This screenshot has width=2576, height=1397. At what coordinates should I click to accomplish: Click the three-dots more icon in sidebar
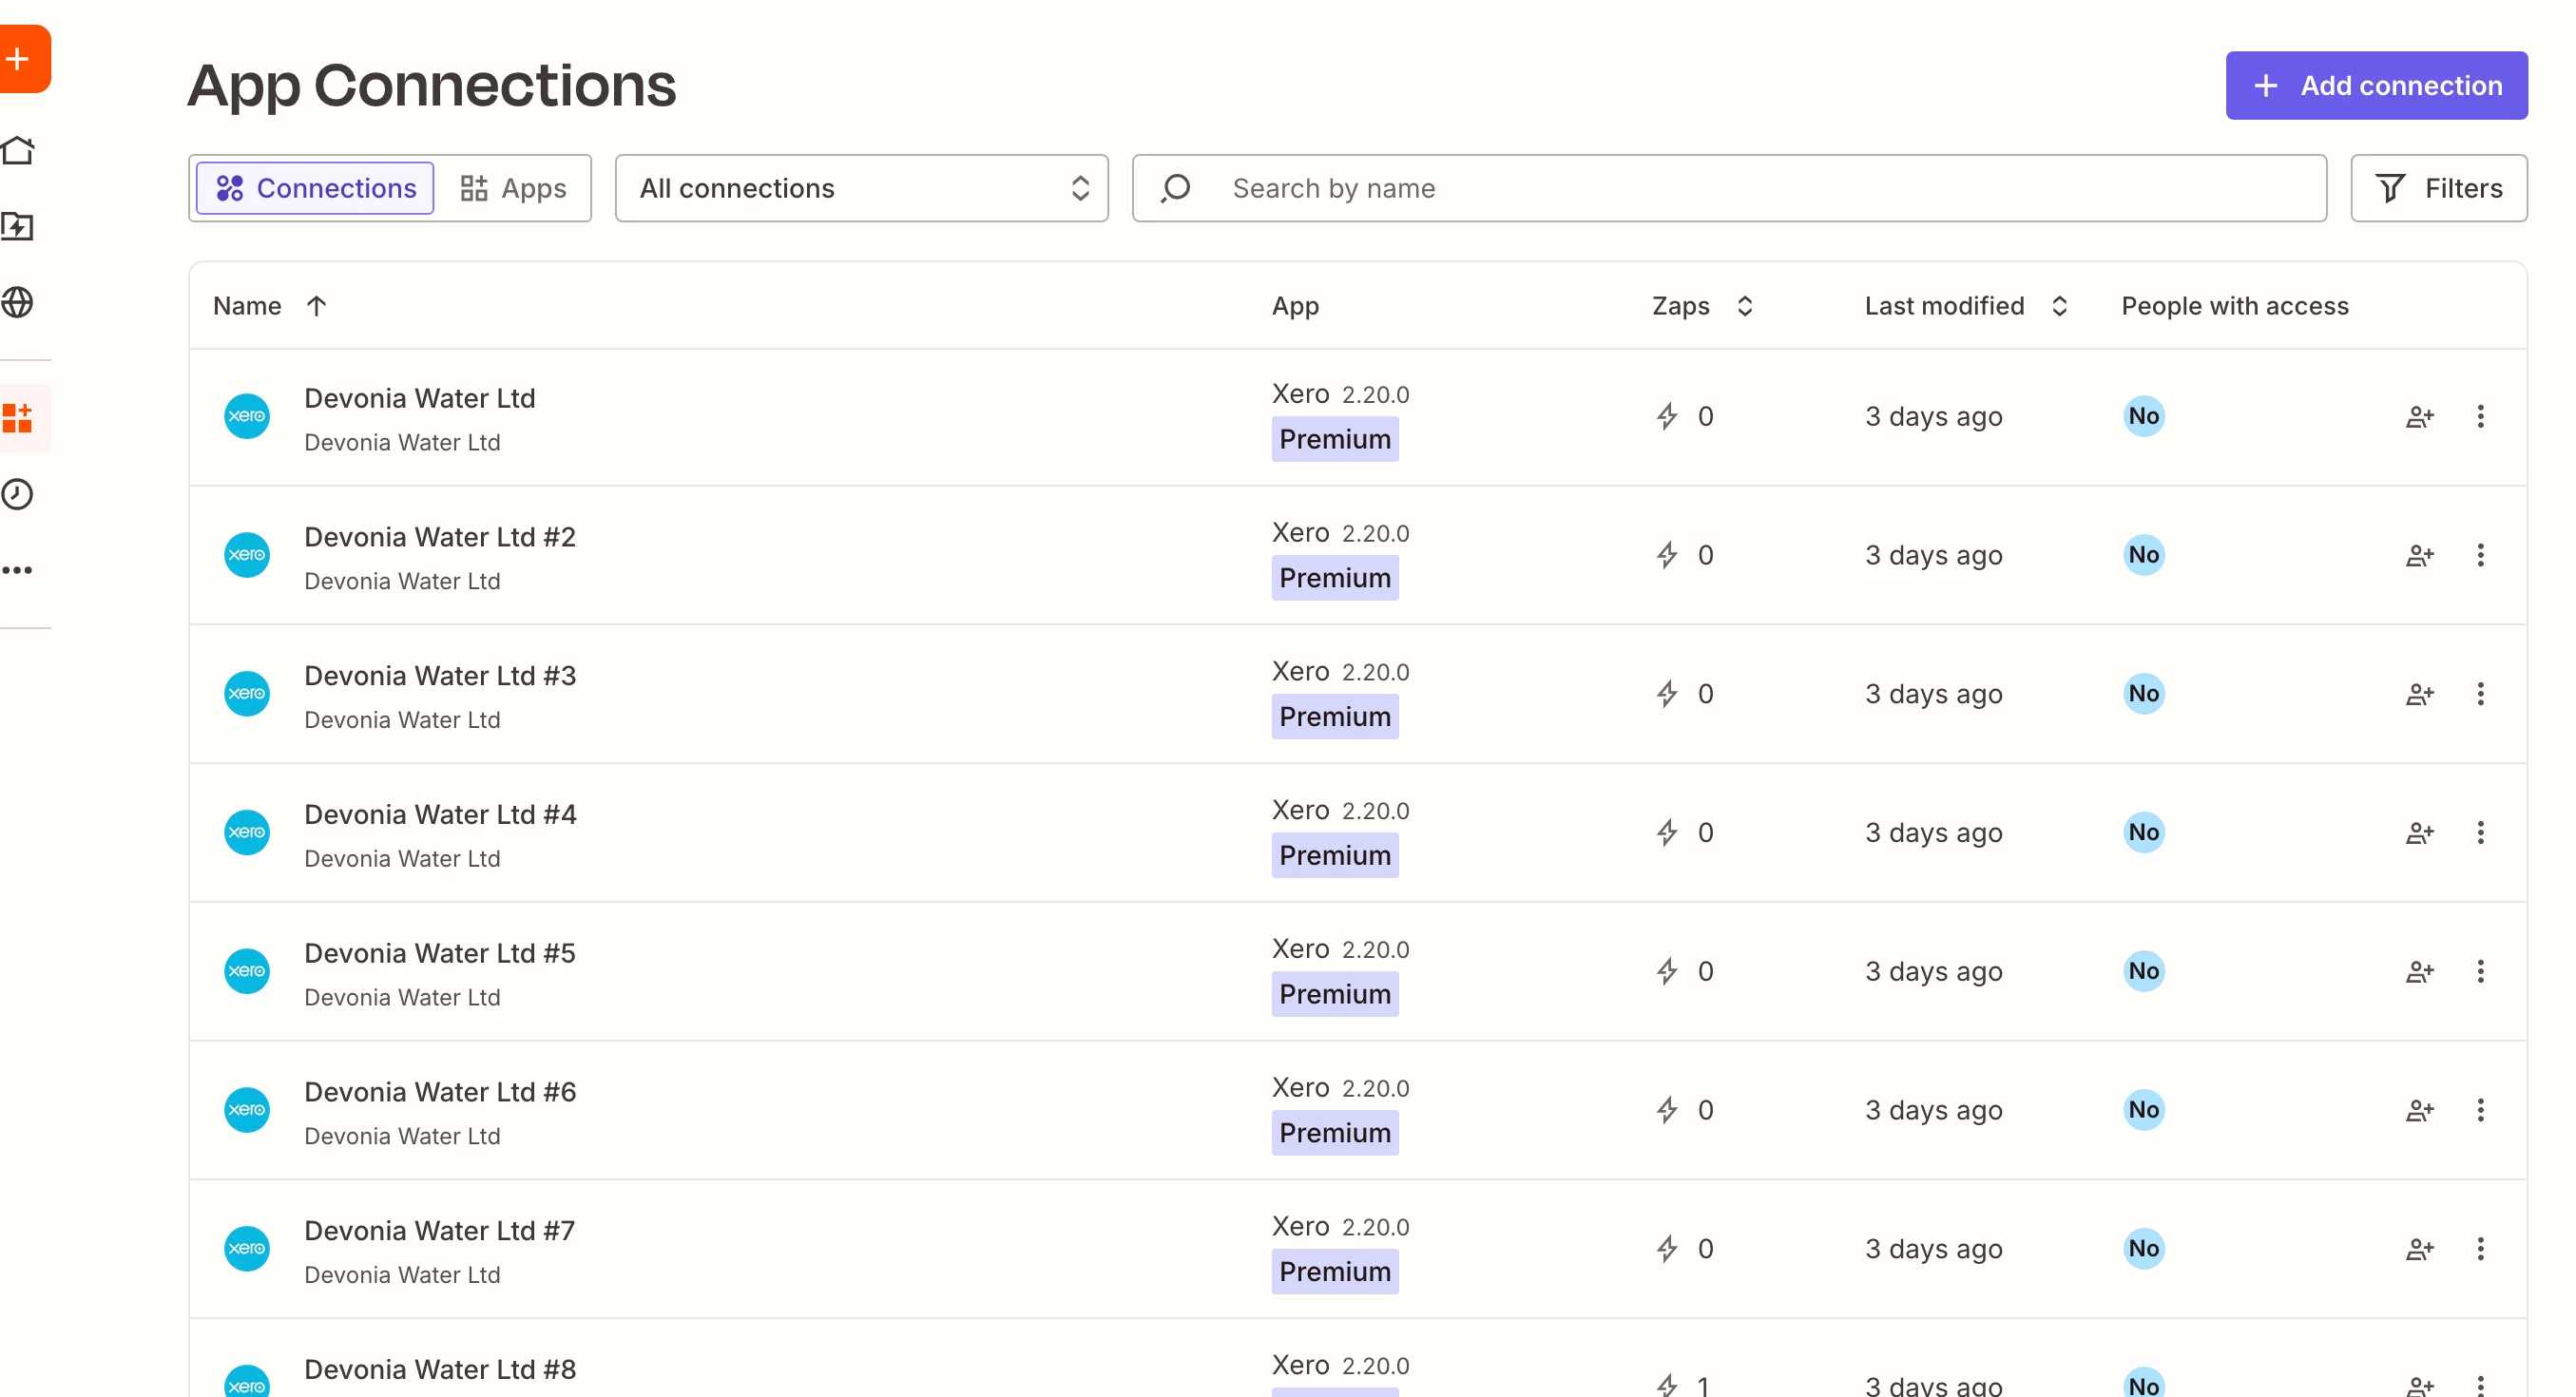point(18,570)
